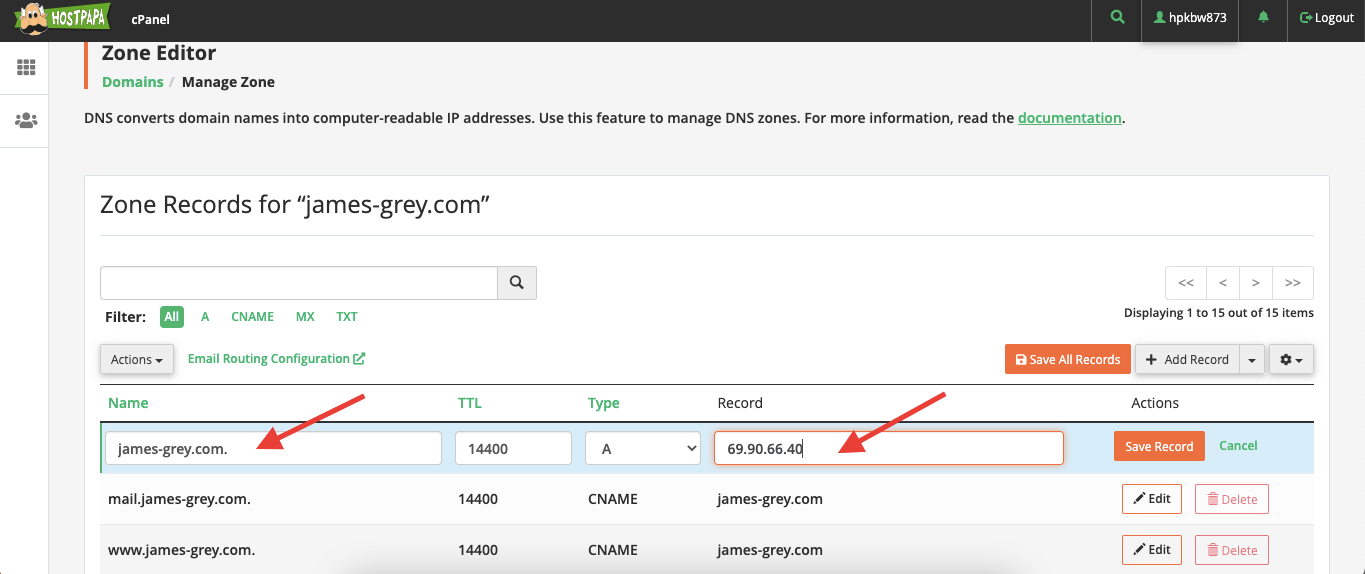Image resolution: width=1365 pixels, height=574 pixels.
Task: Click the Logout link
Action: (1326, 18)
